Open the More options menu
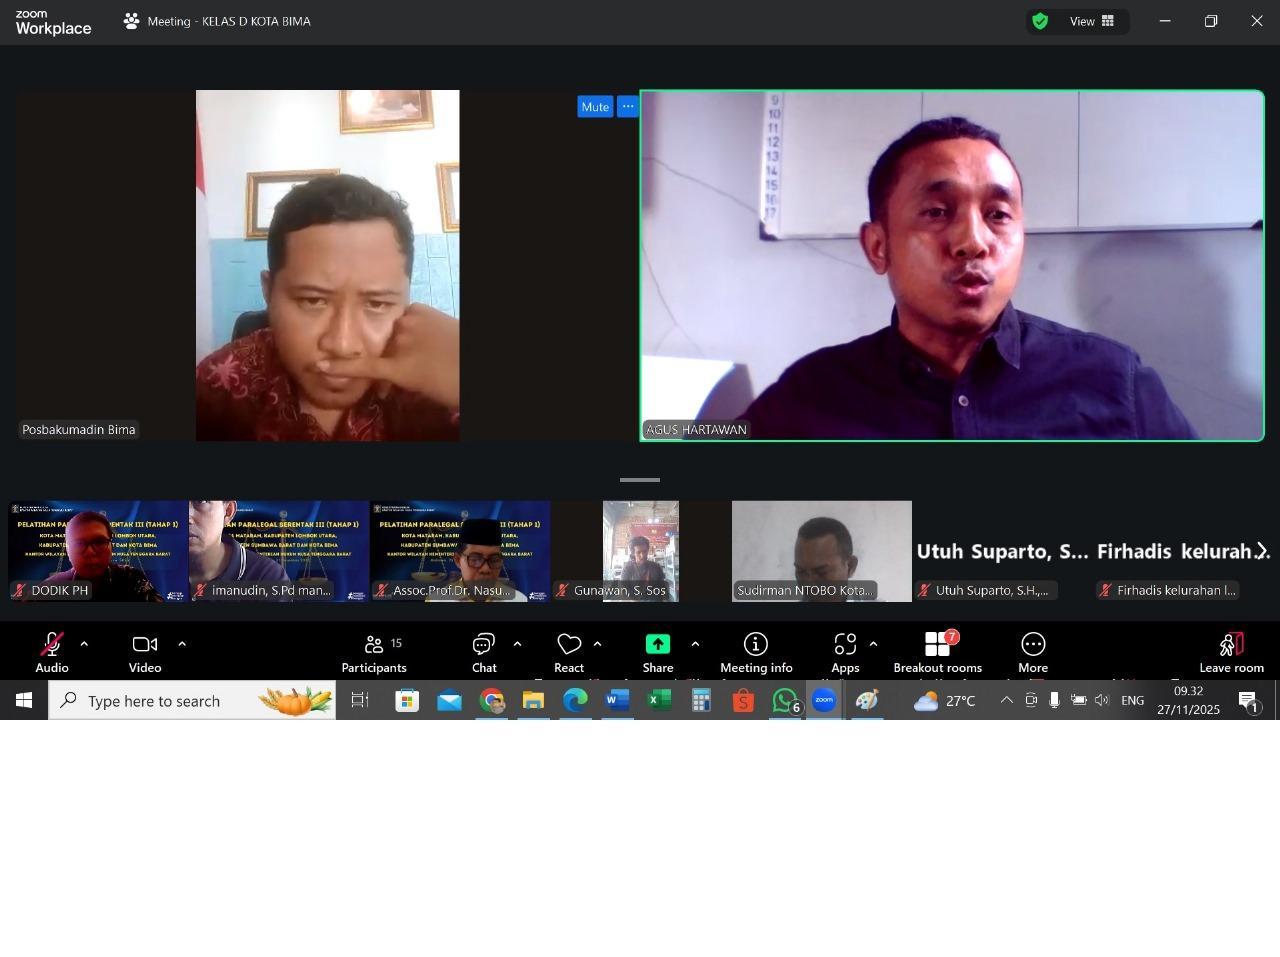The image size is (1280, 957). coord(1033,652)
